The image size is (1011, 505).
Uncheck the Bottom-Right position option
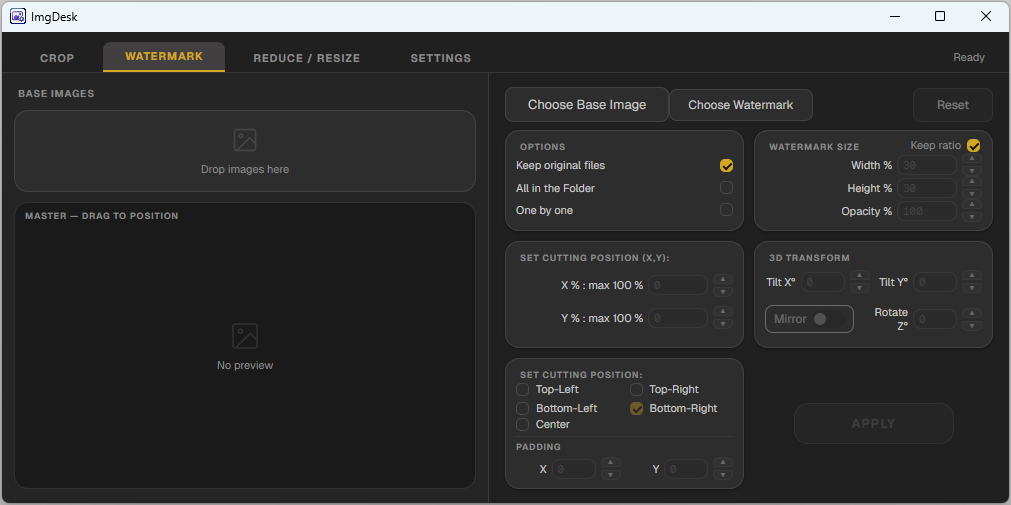tap(636, 408)
